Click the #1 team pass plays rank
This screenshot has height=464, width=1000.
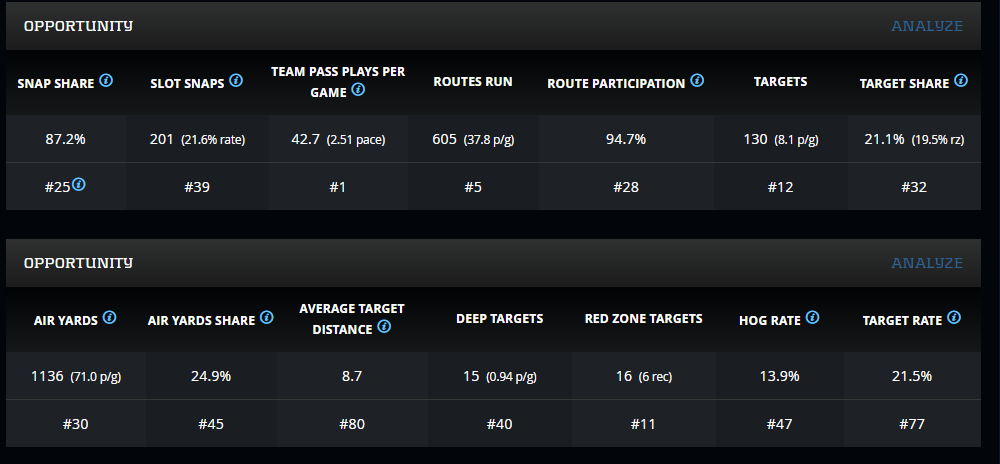click(338, 186)
